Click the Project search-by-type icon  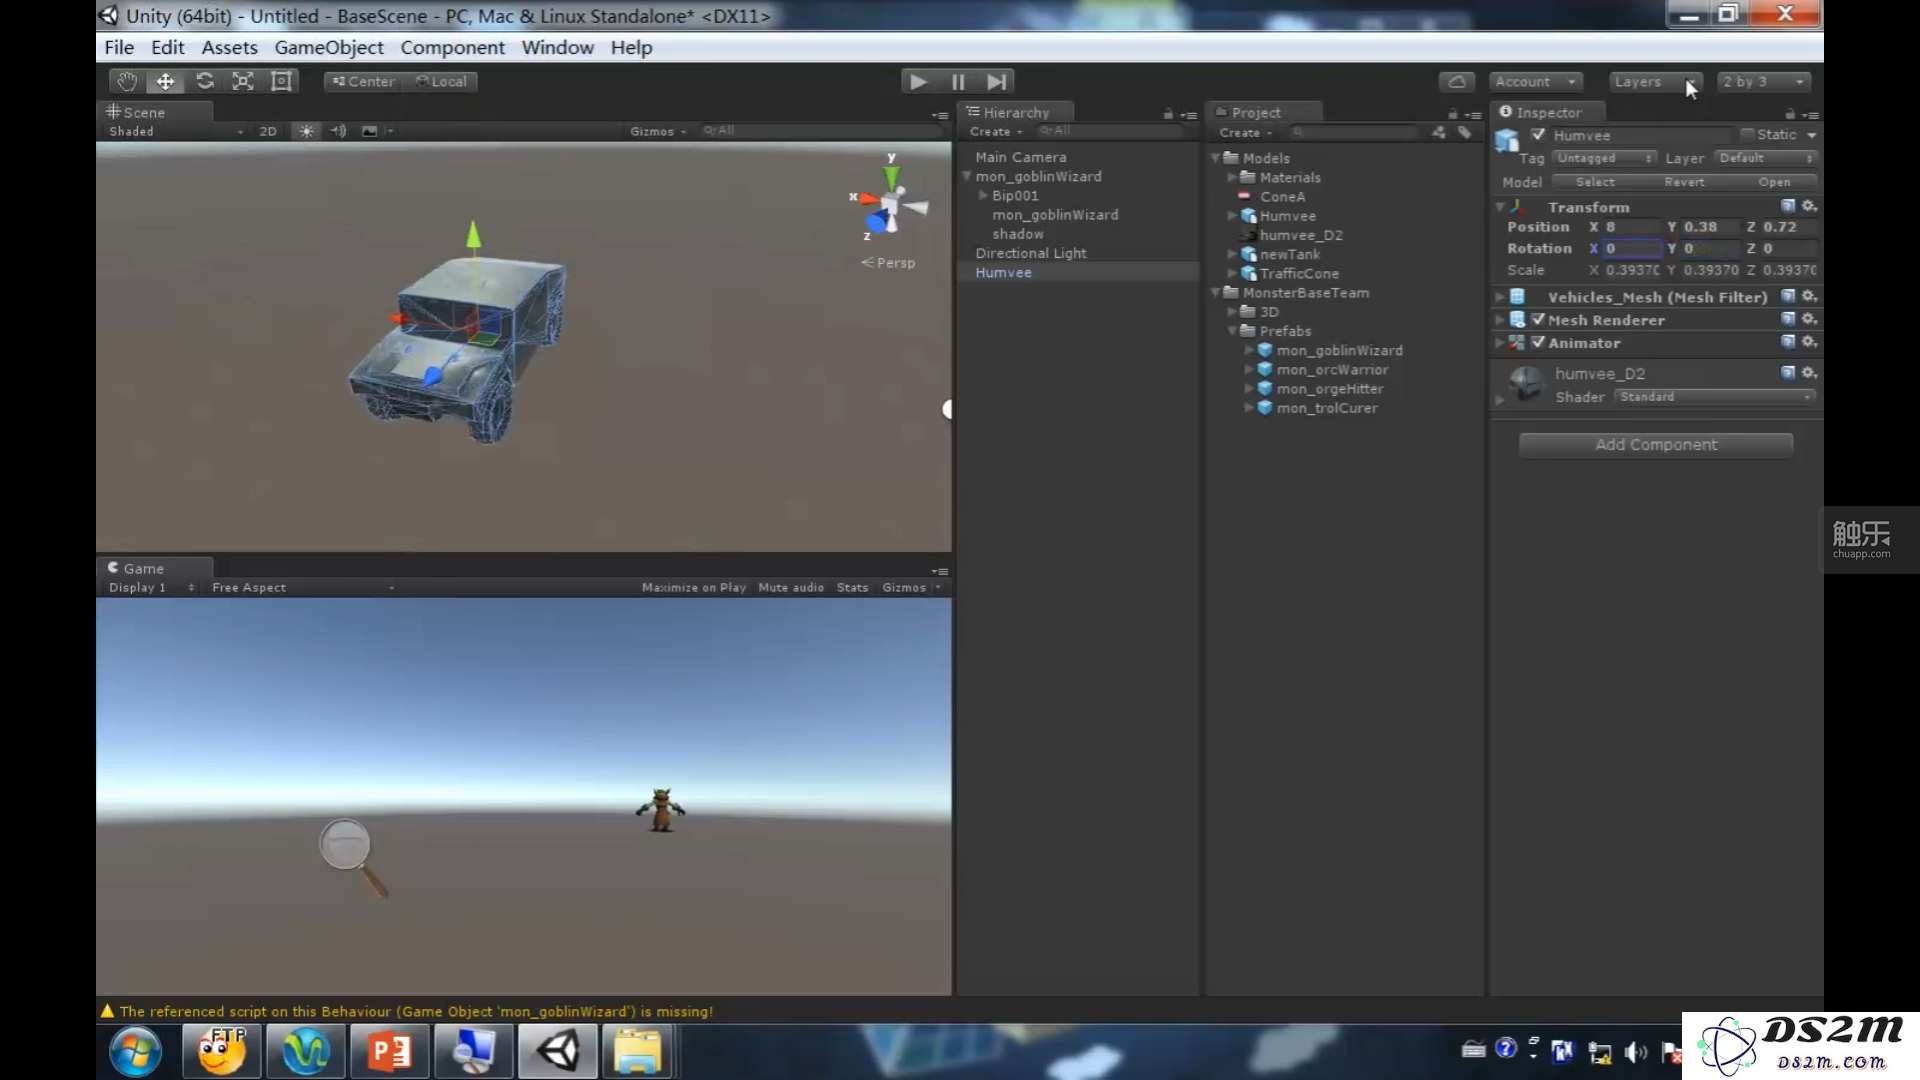(1438, 132)
